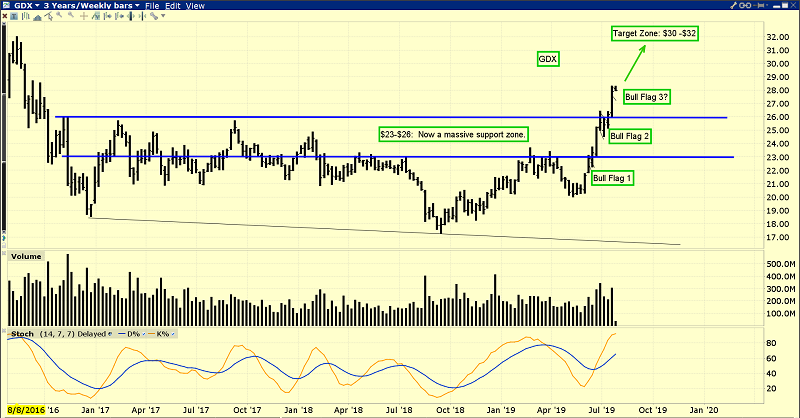
Task: Open the View menu
Action: point(195,6)
